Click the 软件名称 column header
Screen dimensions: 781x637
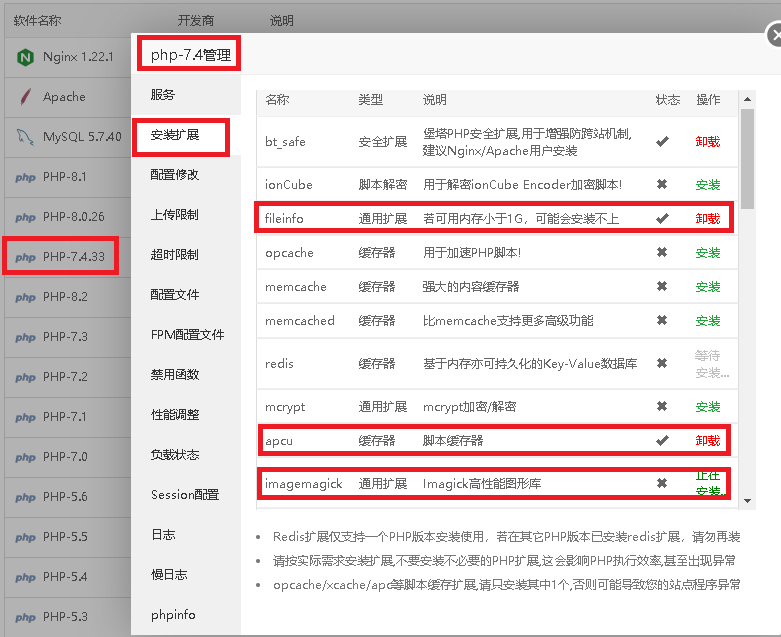pos(37,21)
